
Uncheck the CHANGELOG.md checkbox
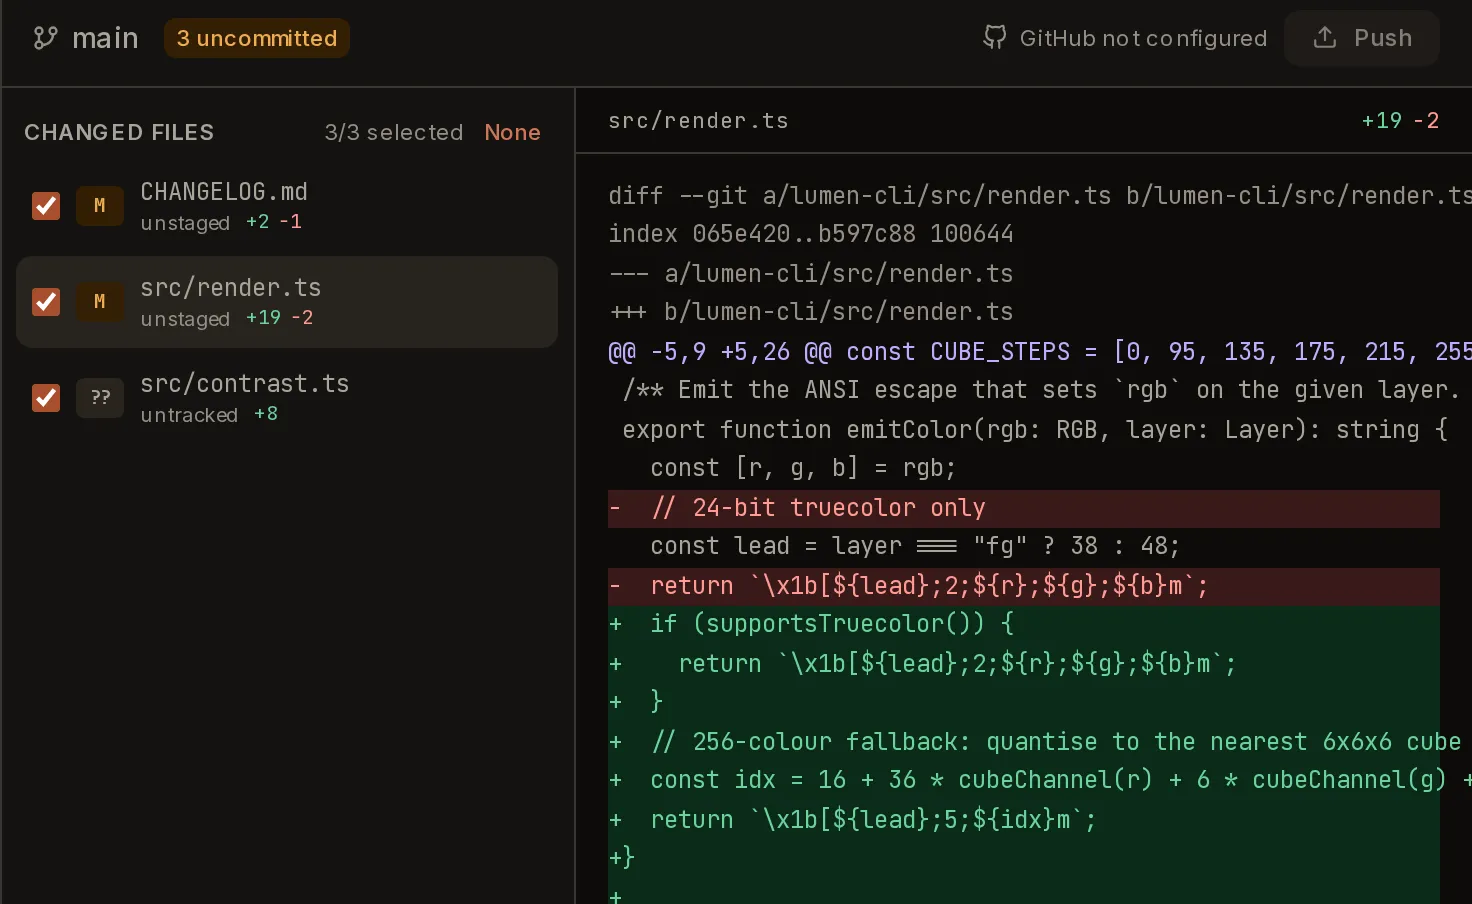(46, 206)
